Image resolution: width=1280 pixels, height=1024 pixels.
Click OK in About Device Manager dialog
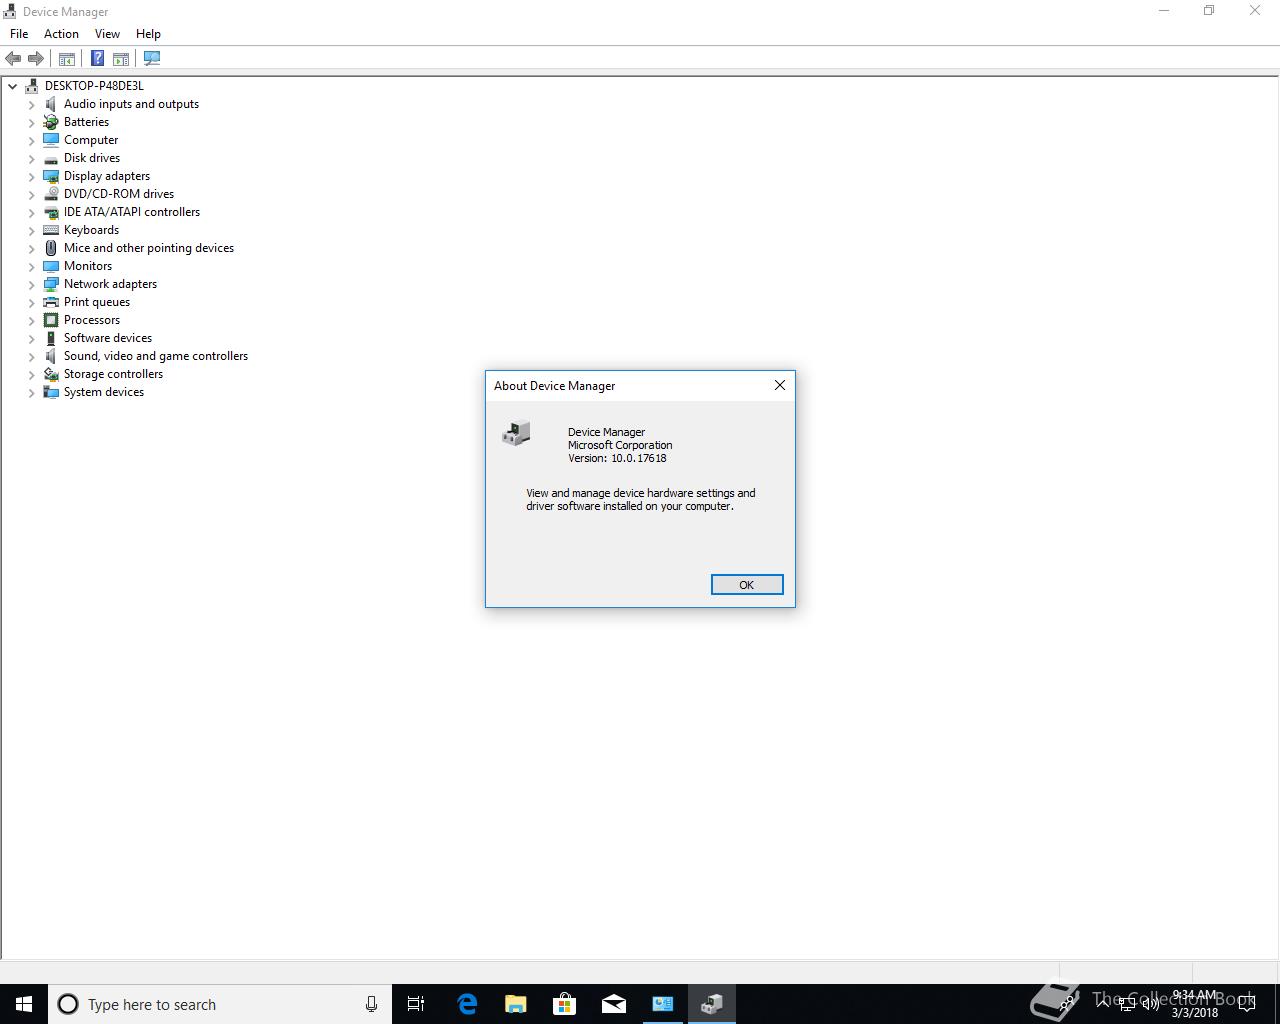click(x=747, y=585)
